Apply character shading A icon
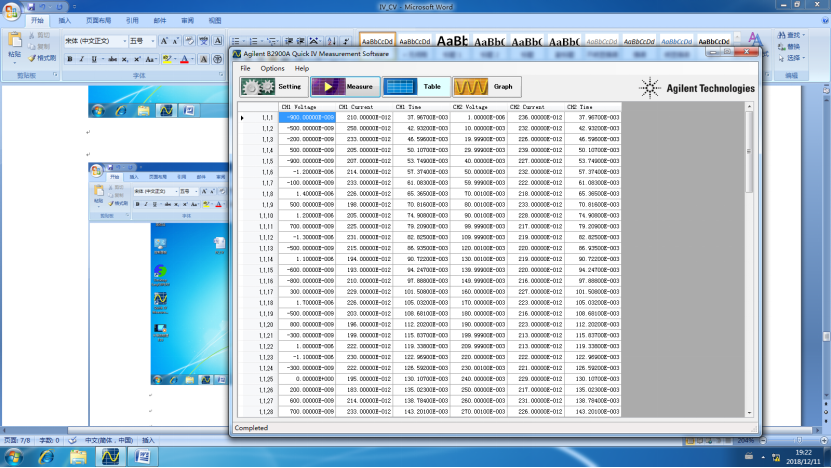Screen dimensions: 831x468 point(204,59)
